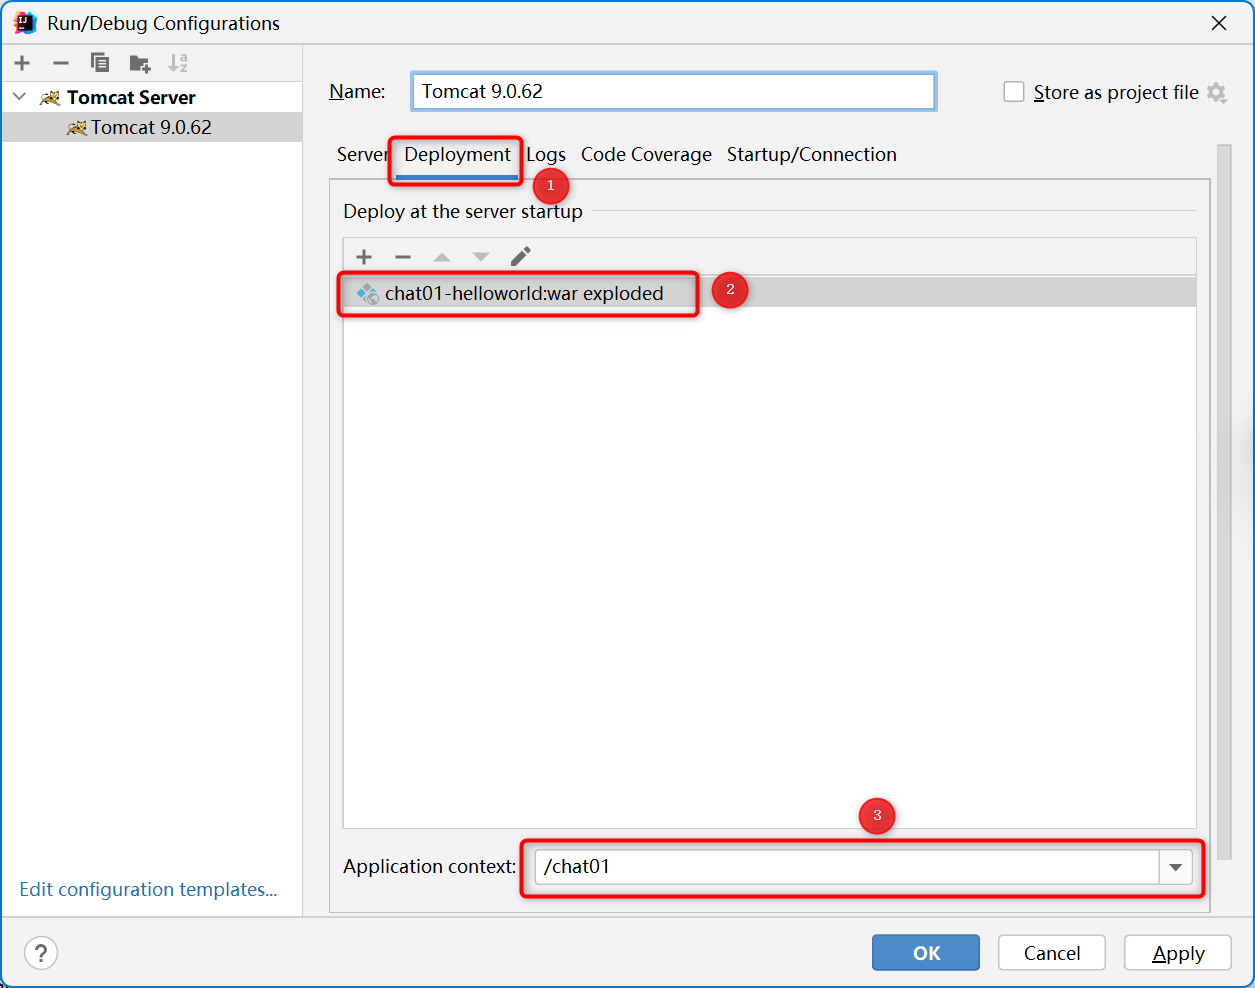Add a deployment artifact with plus
Screen dimensions: 1255x988
coord(364,257)
